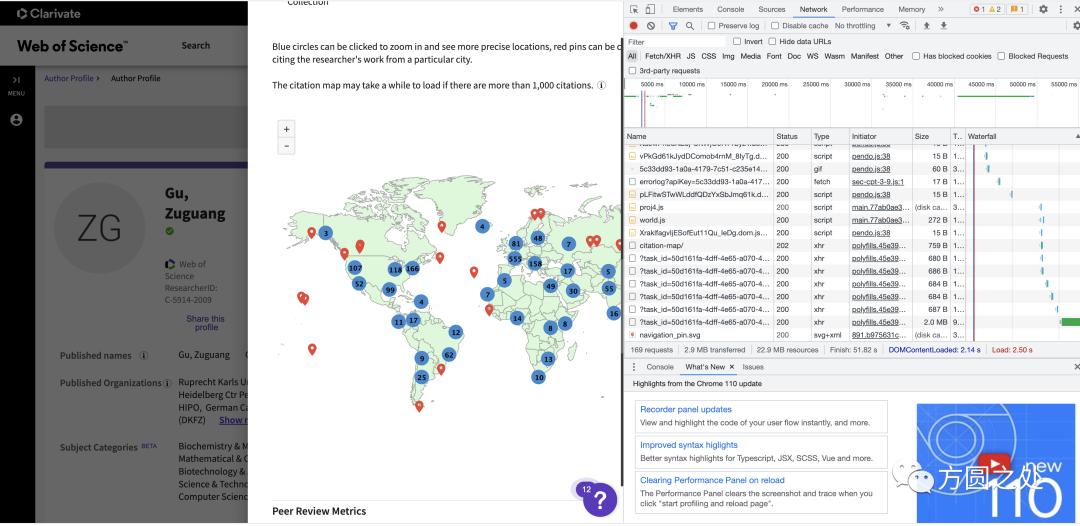This screenshot has height=526, width=1080.
Task: Open the Issues drawer tab
Action: 753,367
